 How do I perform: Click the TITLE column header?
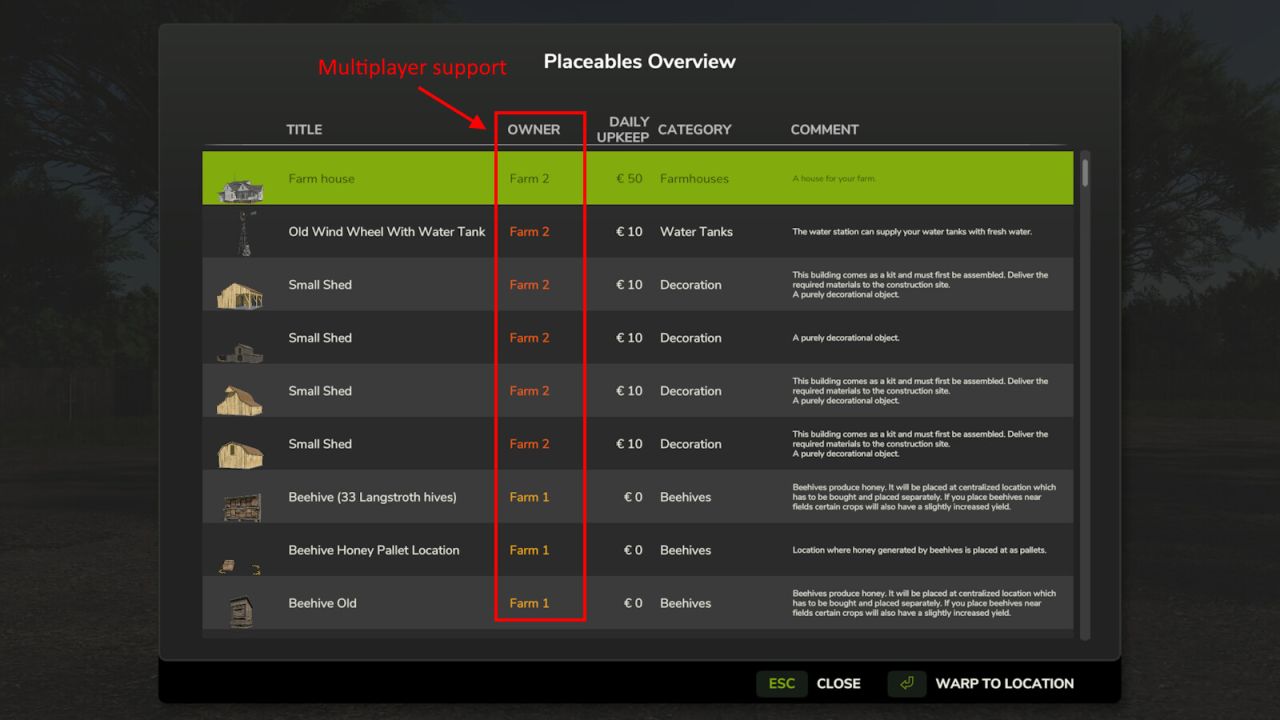(x=303, y=129)
